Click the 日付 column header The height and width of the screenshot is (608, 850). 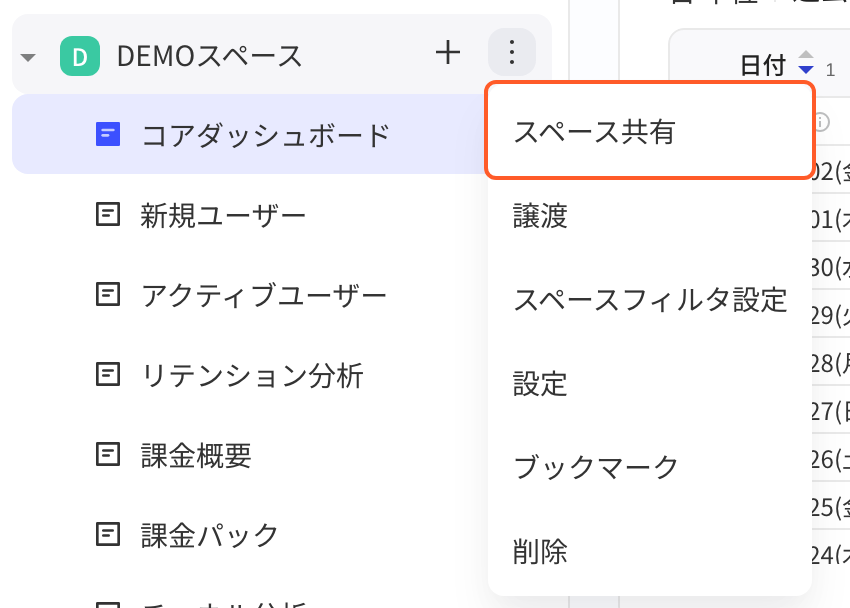[x=763, y=66]
